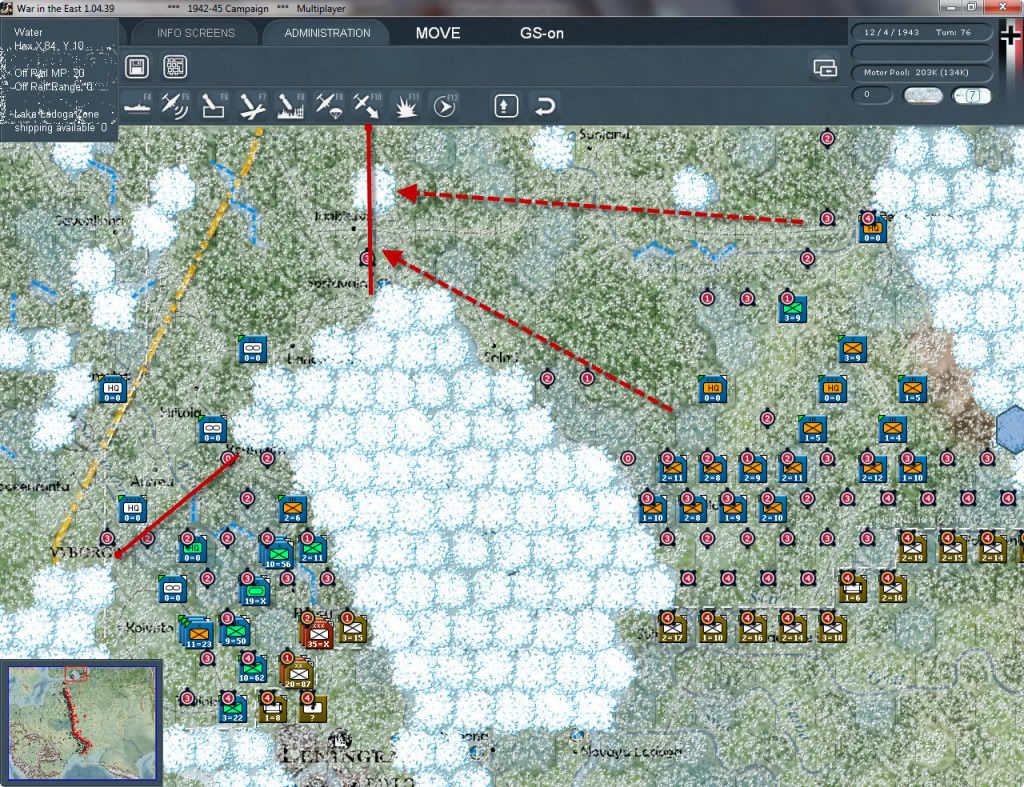Click the weather cloud indicator button
The height and width of the screenshot is (787, 1024).
click(922, 95)
